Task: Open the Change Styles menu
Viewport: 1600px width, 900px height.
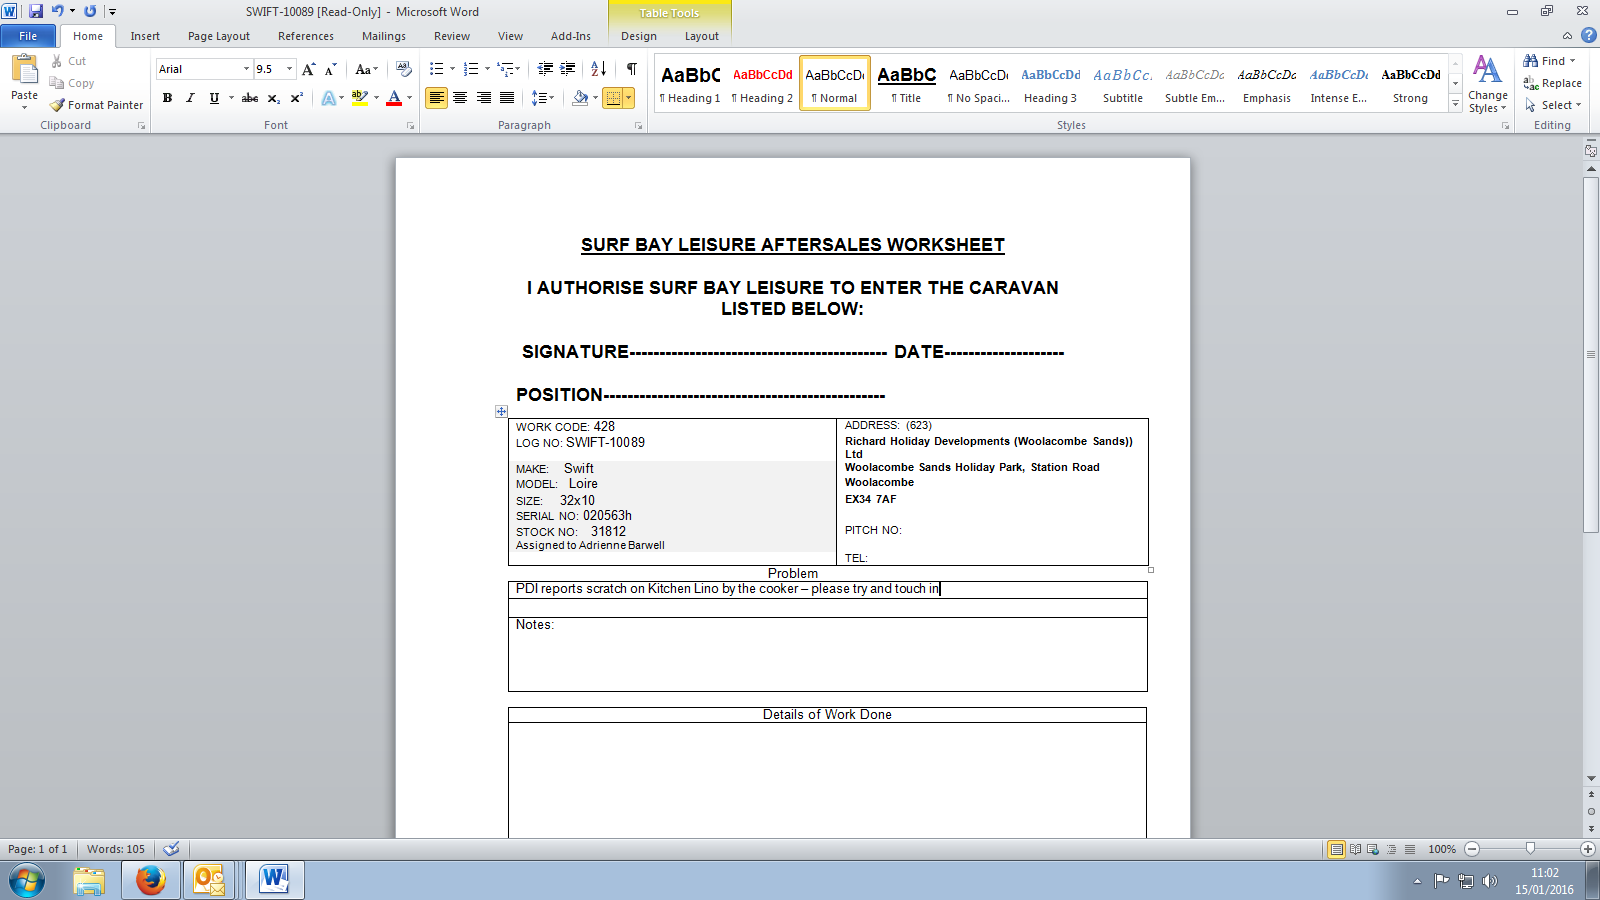Action: click(1488, 84)
